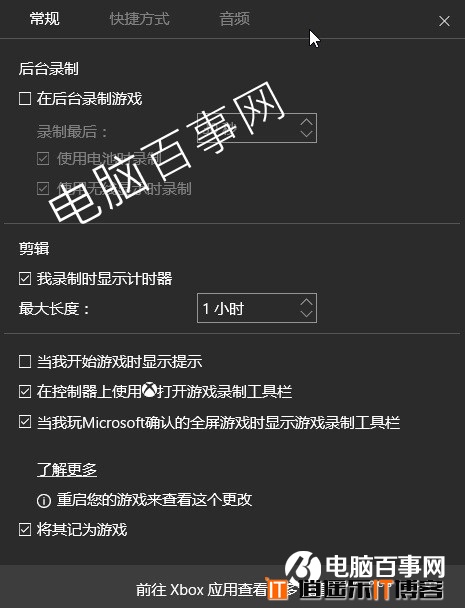The image size is (465, 608).
Task: Enable 在后台录制游戏 checkbox
Action: (x=25, y=98)
